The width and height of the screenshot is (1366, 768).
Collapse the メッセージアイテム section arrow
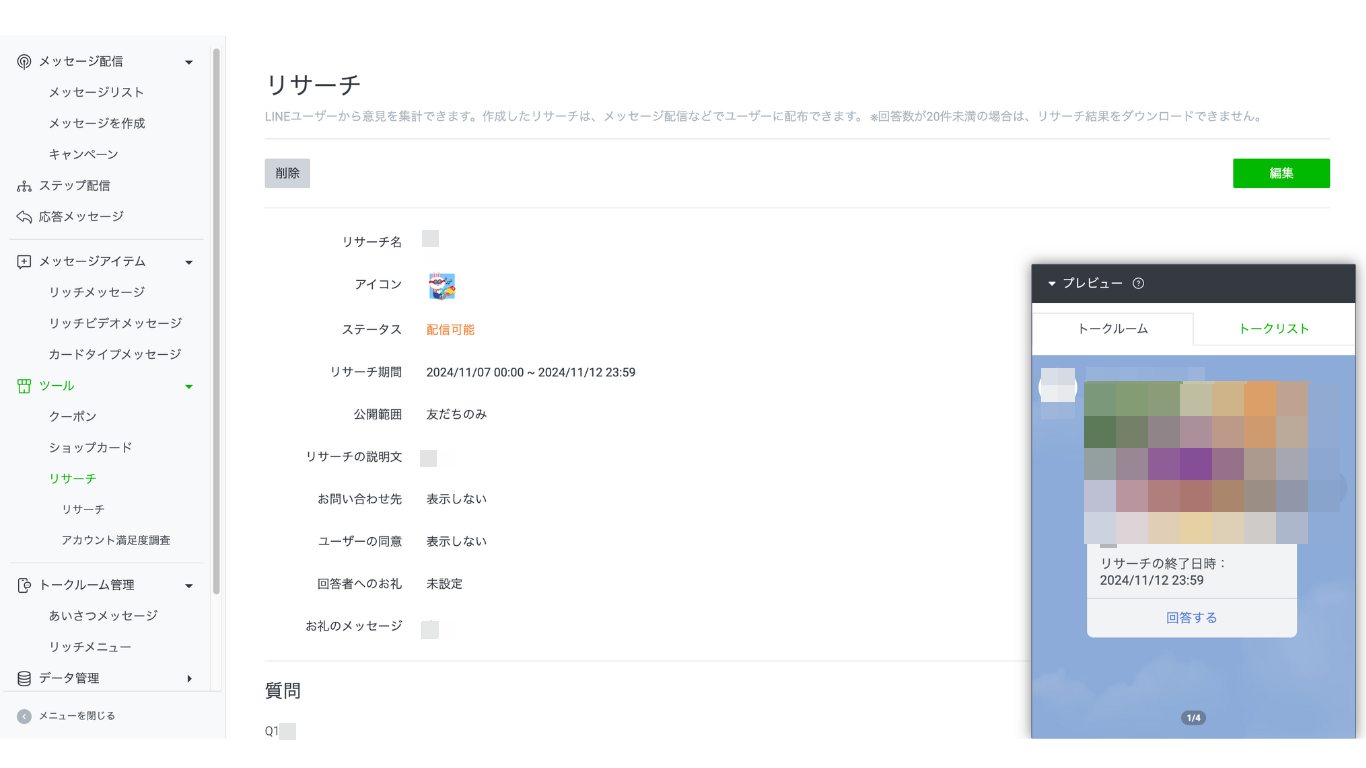[x=189, y=263]
